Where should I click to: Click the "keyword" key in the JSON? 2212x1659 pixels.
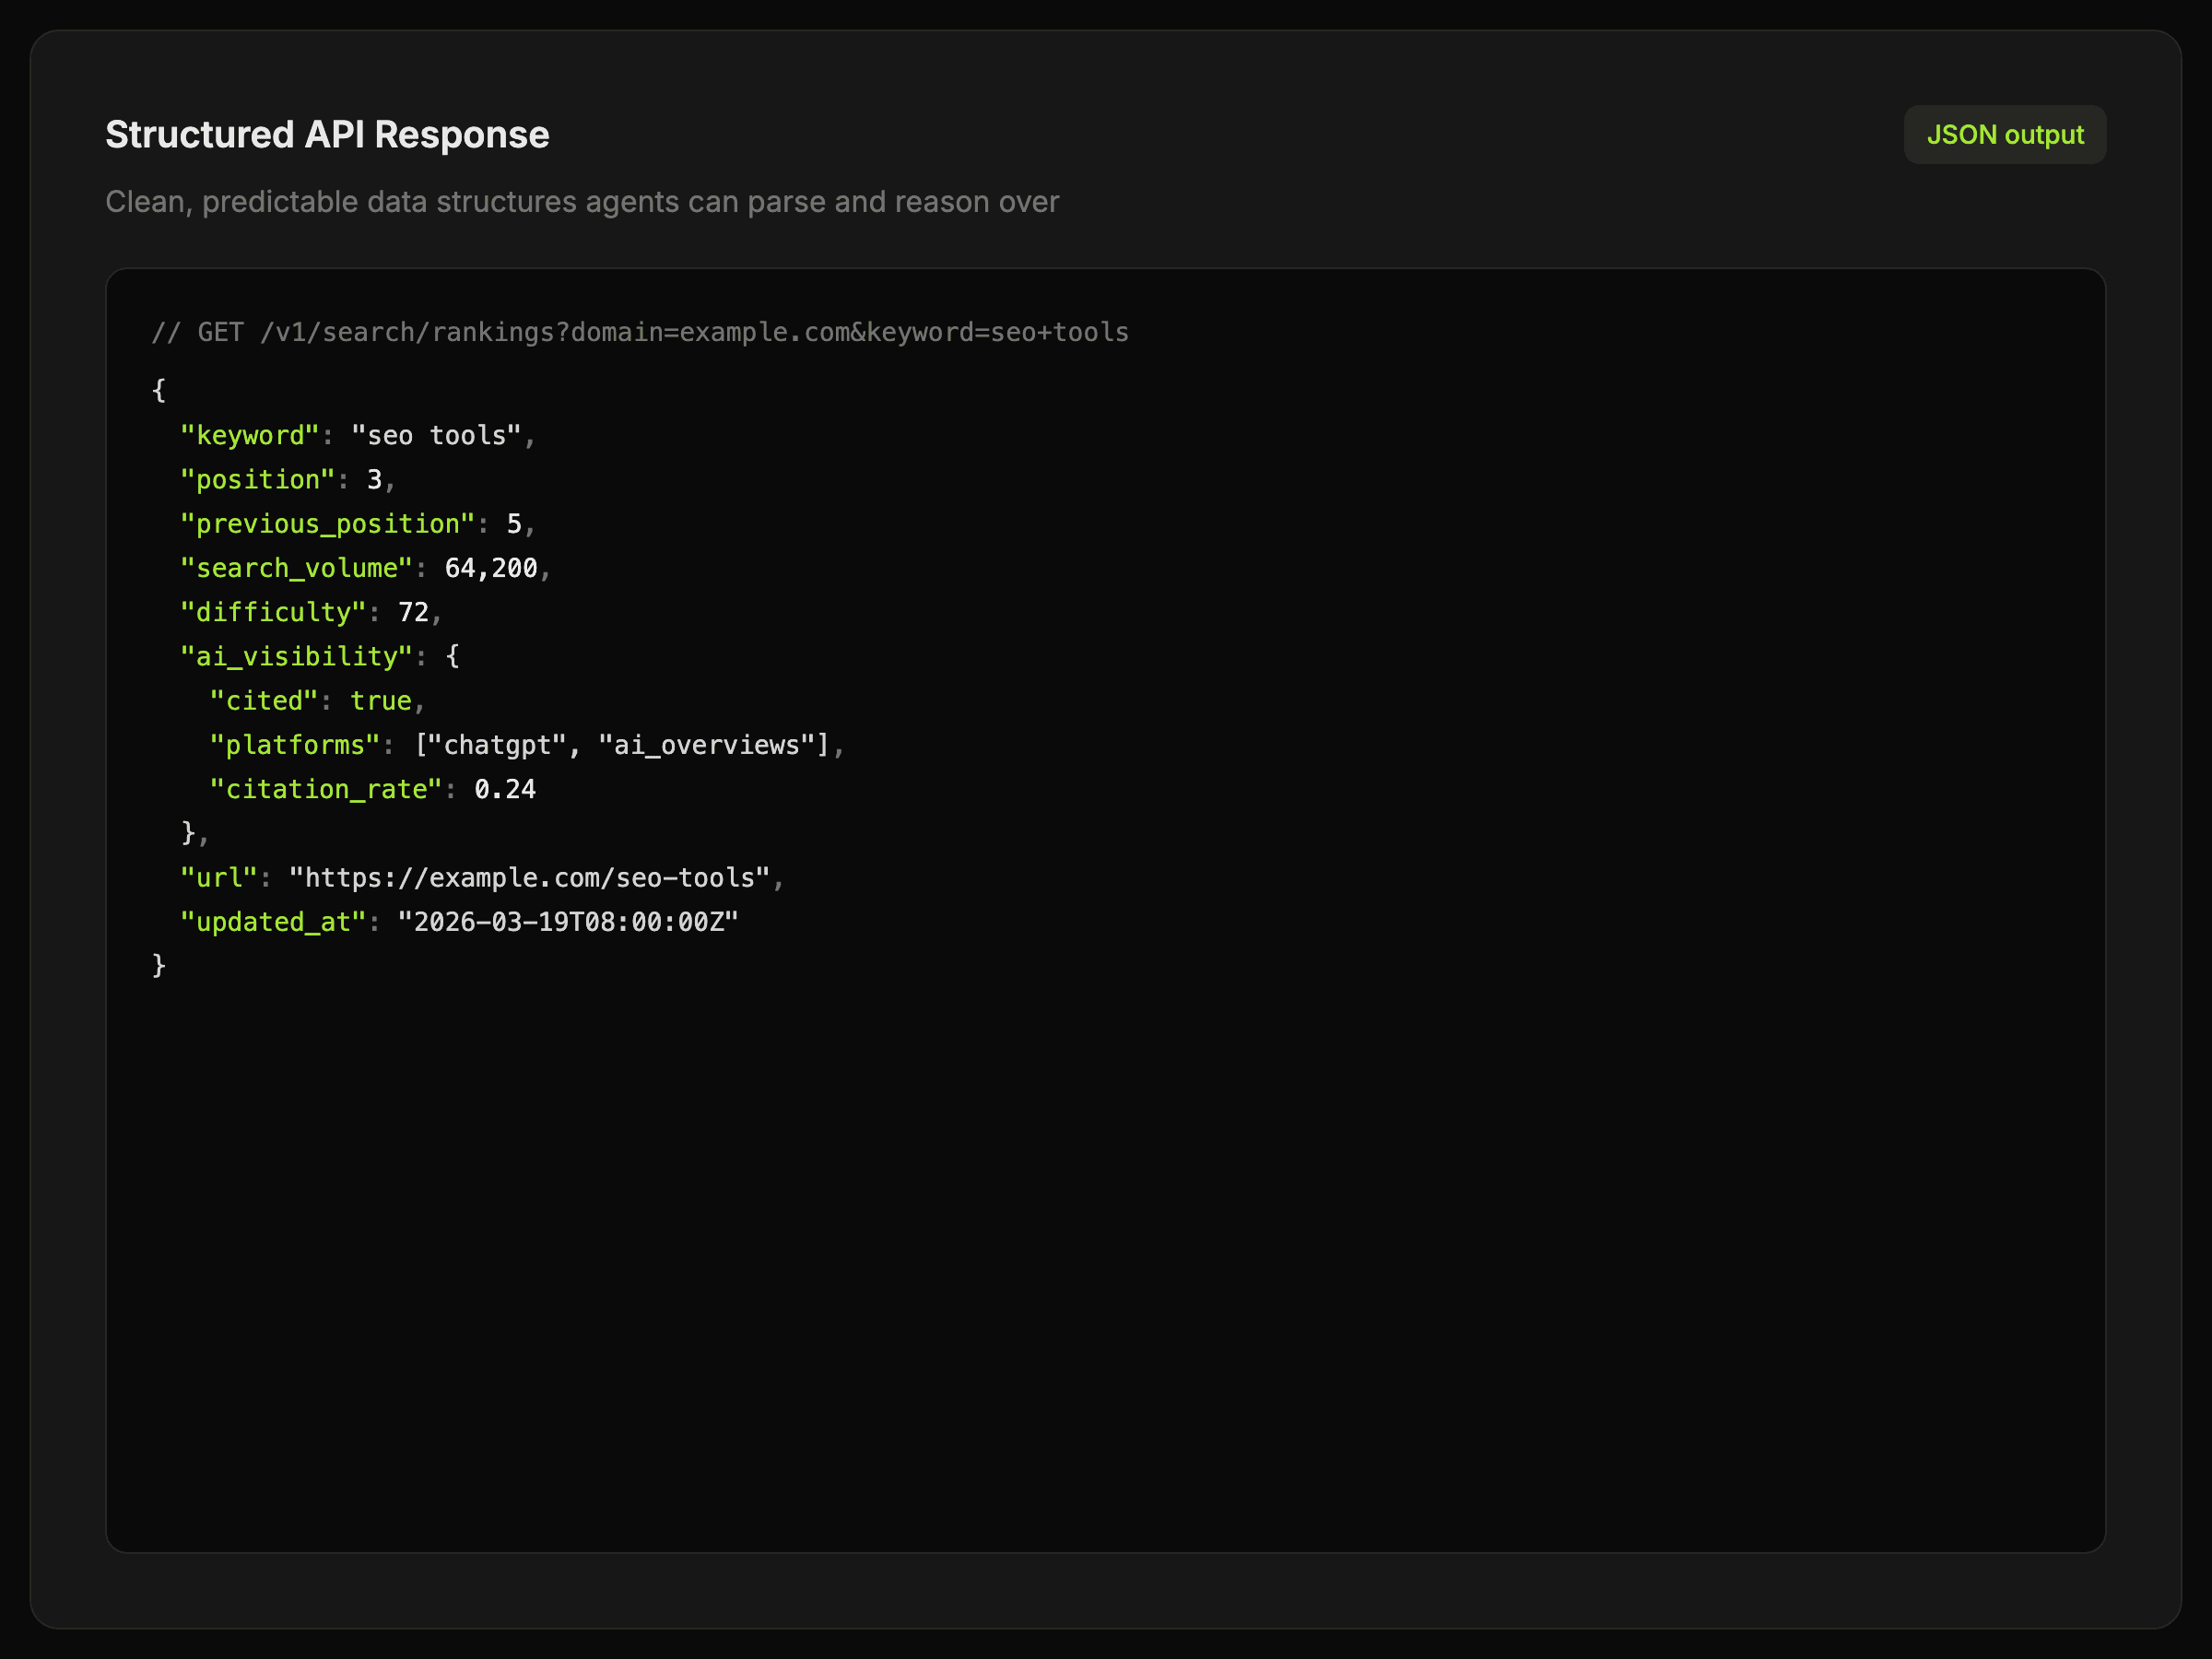point(249,436)
